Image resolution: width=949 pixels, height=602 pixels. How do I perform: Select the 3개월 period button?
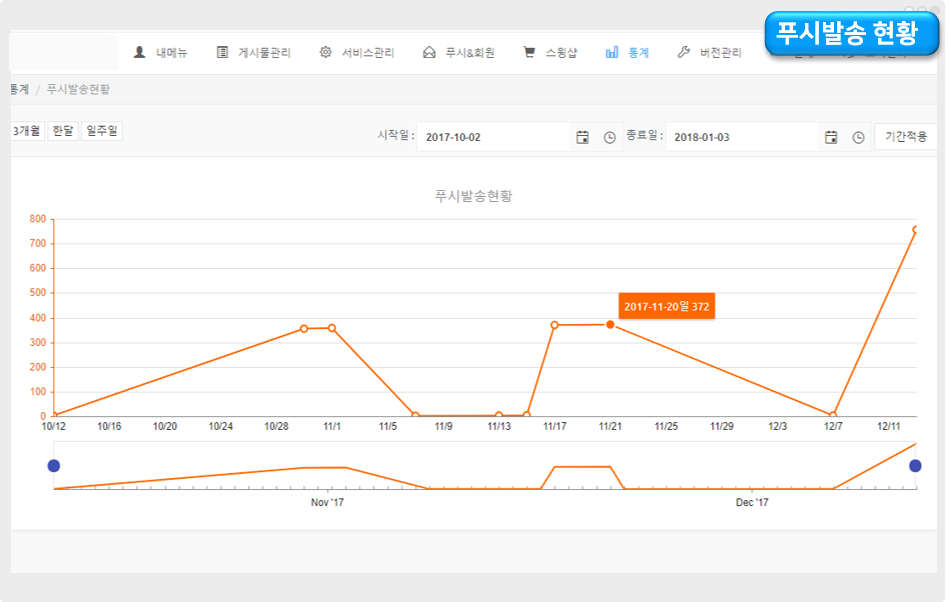click(x=27, y=131)
